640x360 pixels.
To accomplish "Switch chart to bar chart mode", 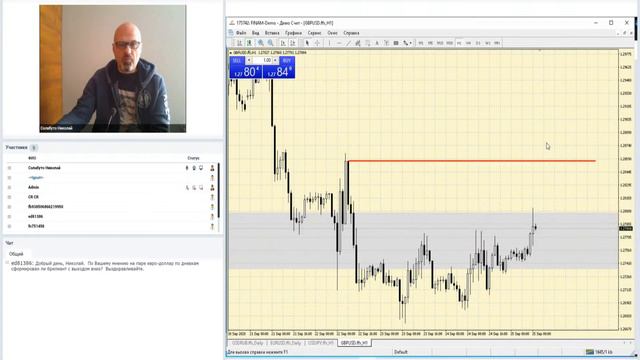I will click(240, 43).
